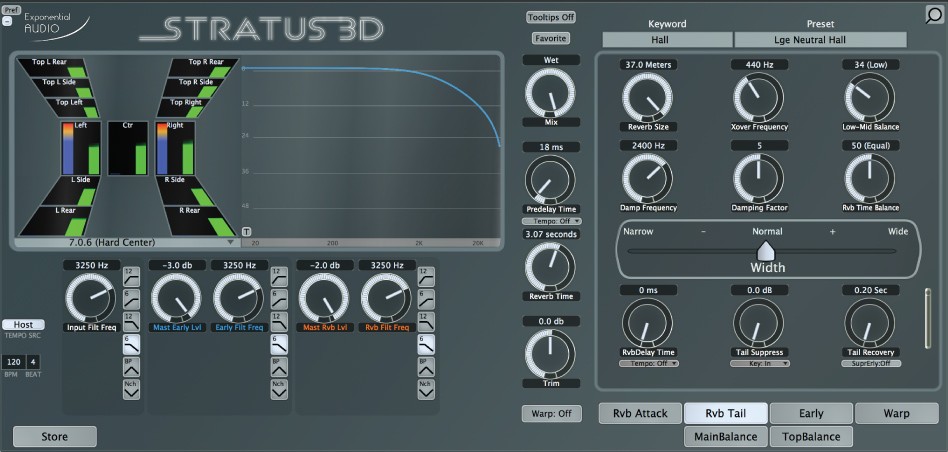Image resolution: width=948 pixels, height=452 pixels.
Task: Select 12 dB high-pass shape for Early Filt Freq
Action: tap(279, 277)
